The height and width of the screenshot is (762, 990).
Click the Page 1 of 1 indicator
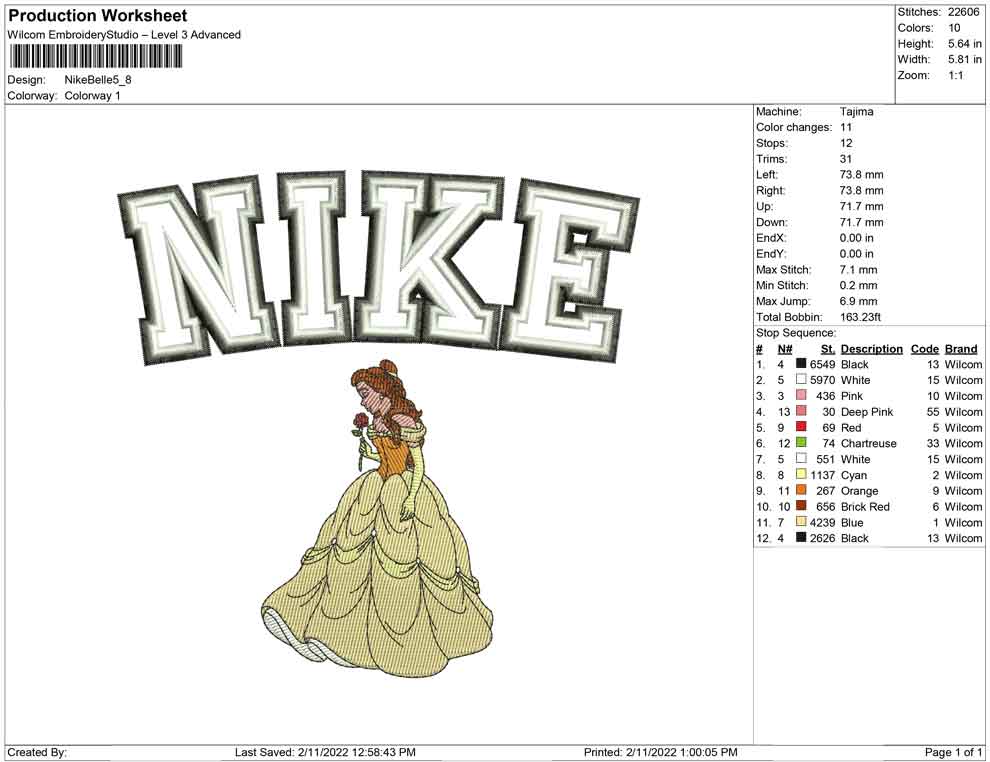pyautogui.click(x=953, y=752)
